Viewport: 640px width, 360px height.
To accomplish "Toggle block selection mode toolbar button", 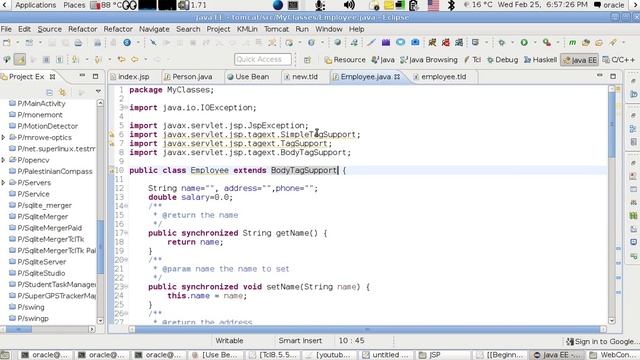I will 46,60.
